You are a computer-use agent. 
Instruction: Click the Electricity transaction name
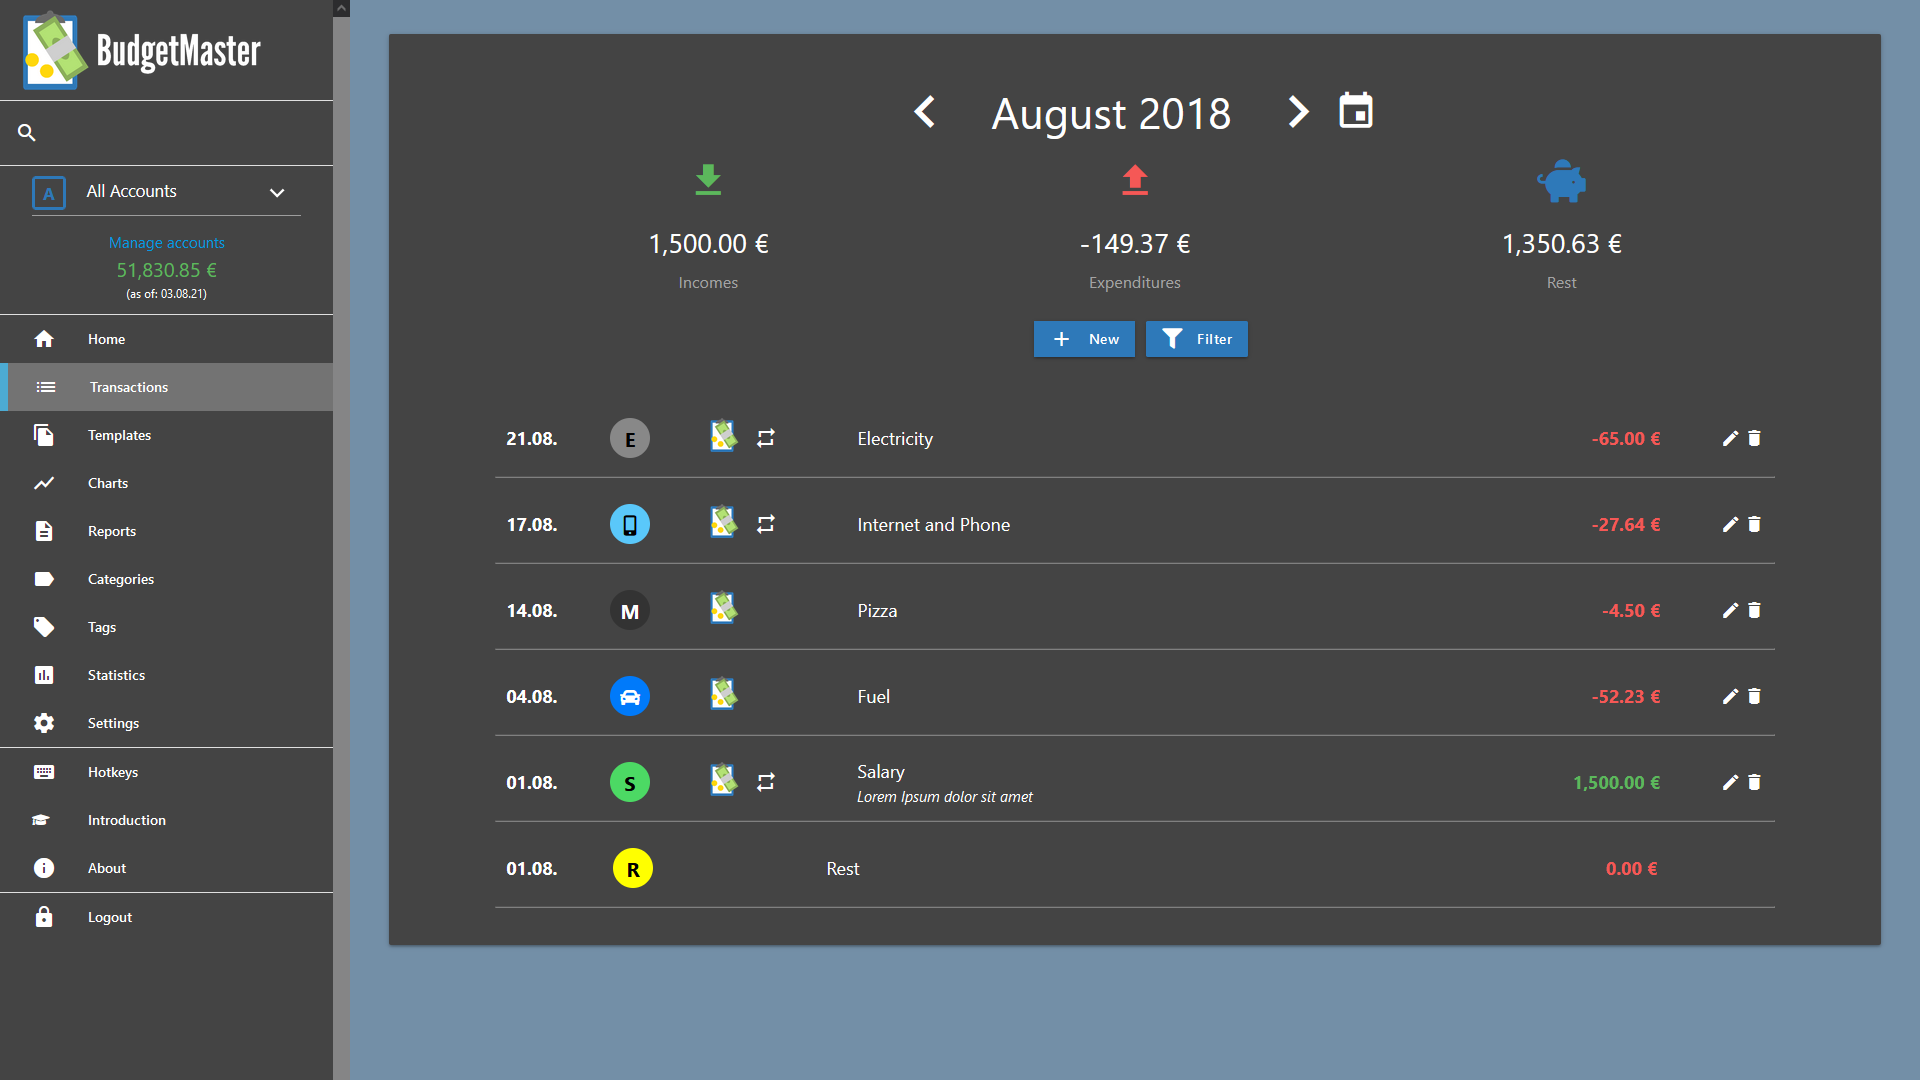[x=895, y=439]
